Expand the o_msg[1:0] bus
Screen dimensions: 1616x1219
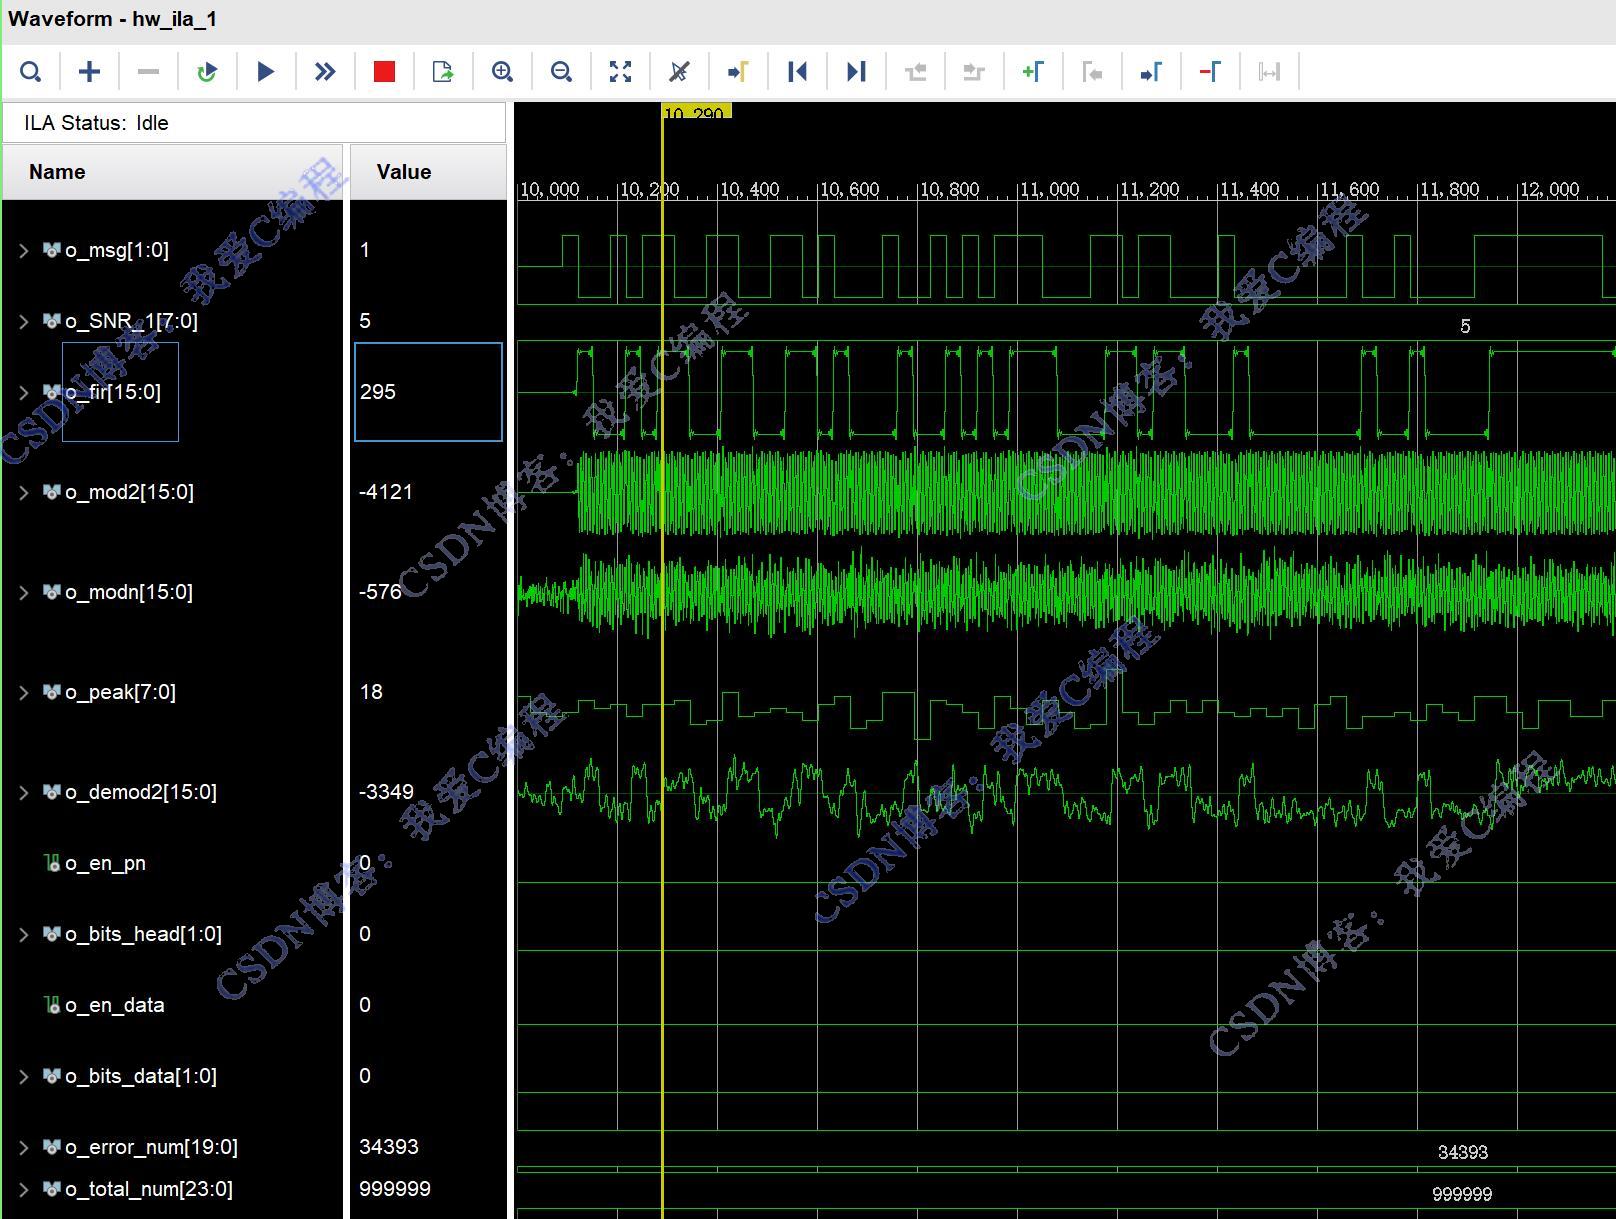click(x=23, y=251)
